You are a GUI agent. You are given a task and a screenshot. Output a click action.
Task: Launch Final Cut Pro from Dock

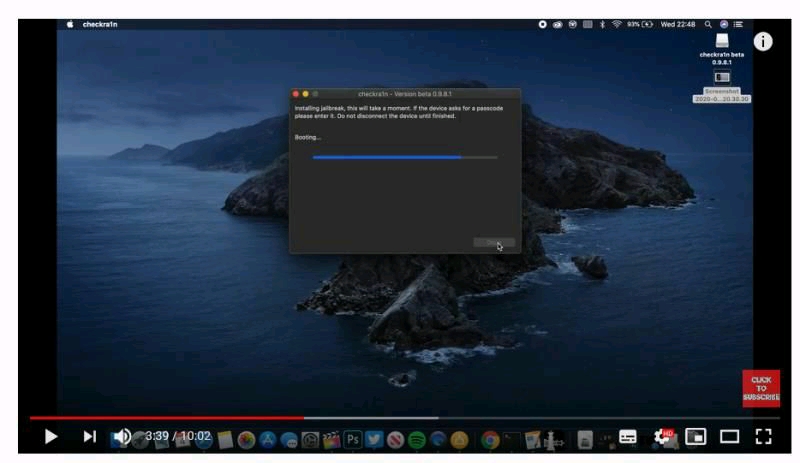click(x=331, y=440)
